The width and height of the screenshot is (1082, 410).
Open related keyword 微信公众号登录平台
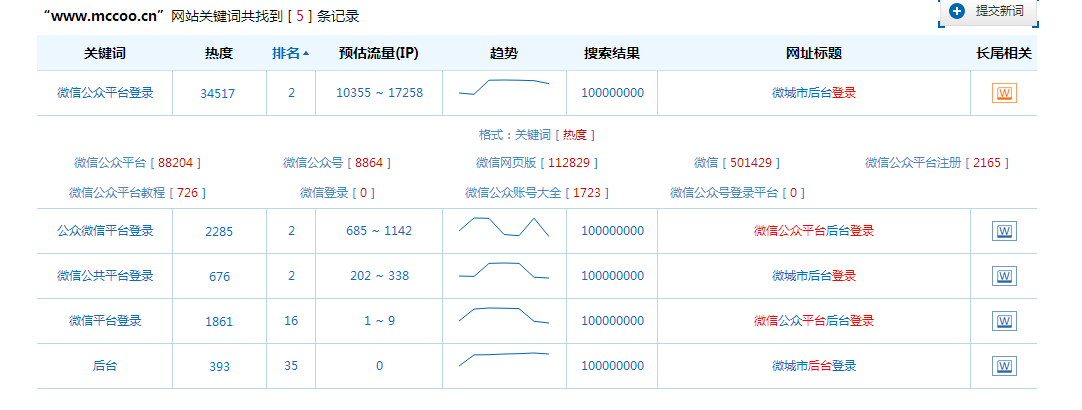pos(724,193)
